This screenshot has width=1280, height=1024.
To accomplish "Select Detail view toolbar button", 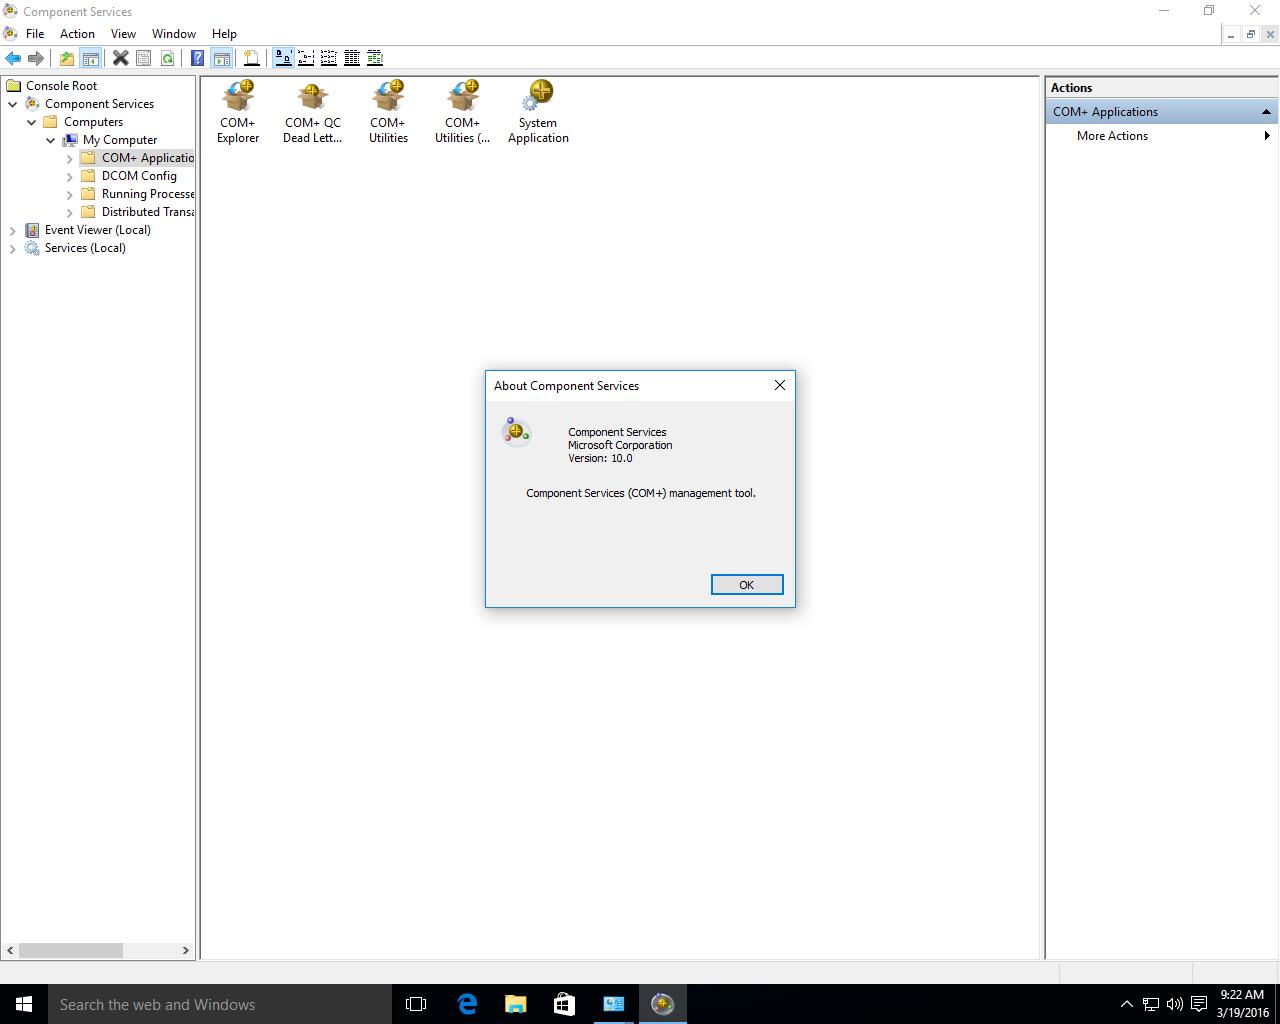I will (x=352, y=58).
